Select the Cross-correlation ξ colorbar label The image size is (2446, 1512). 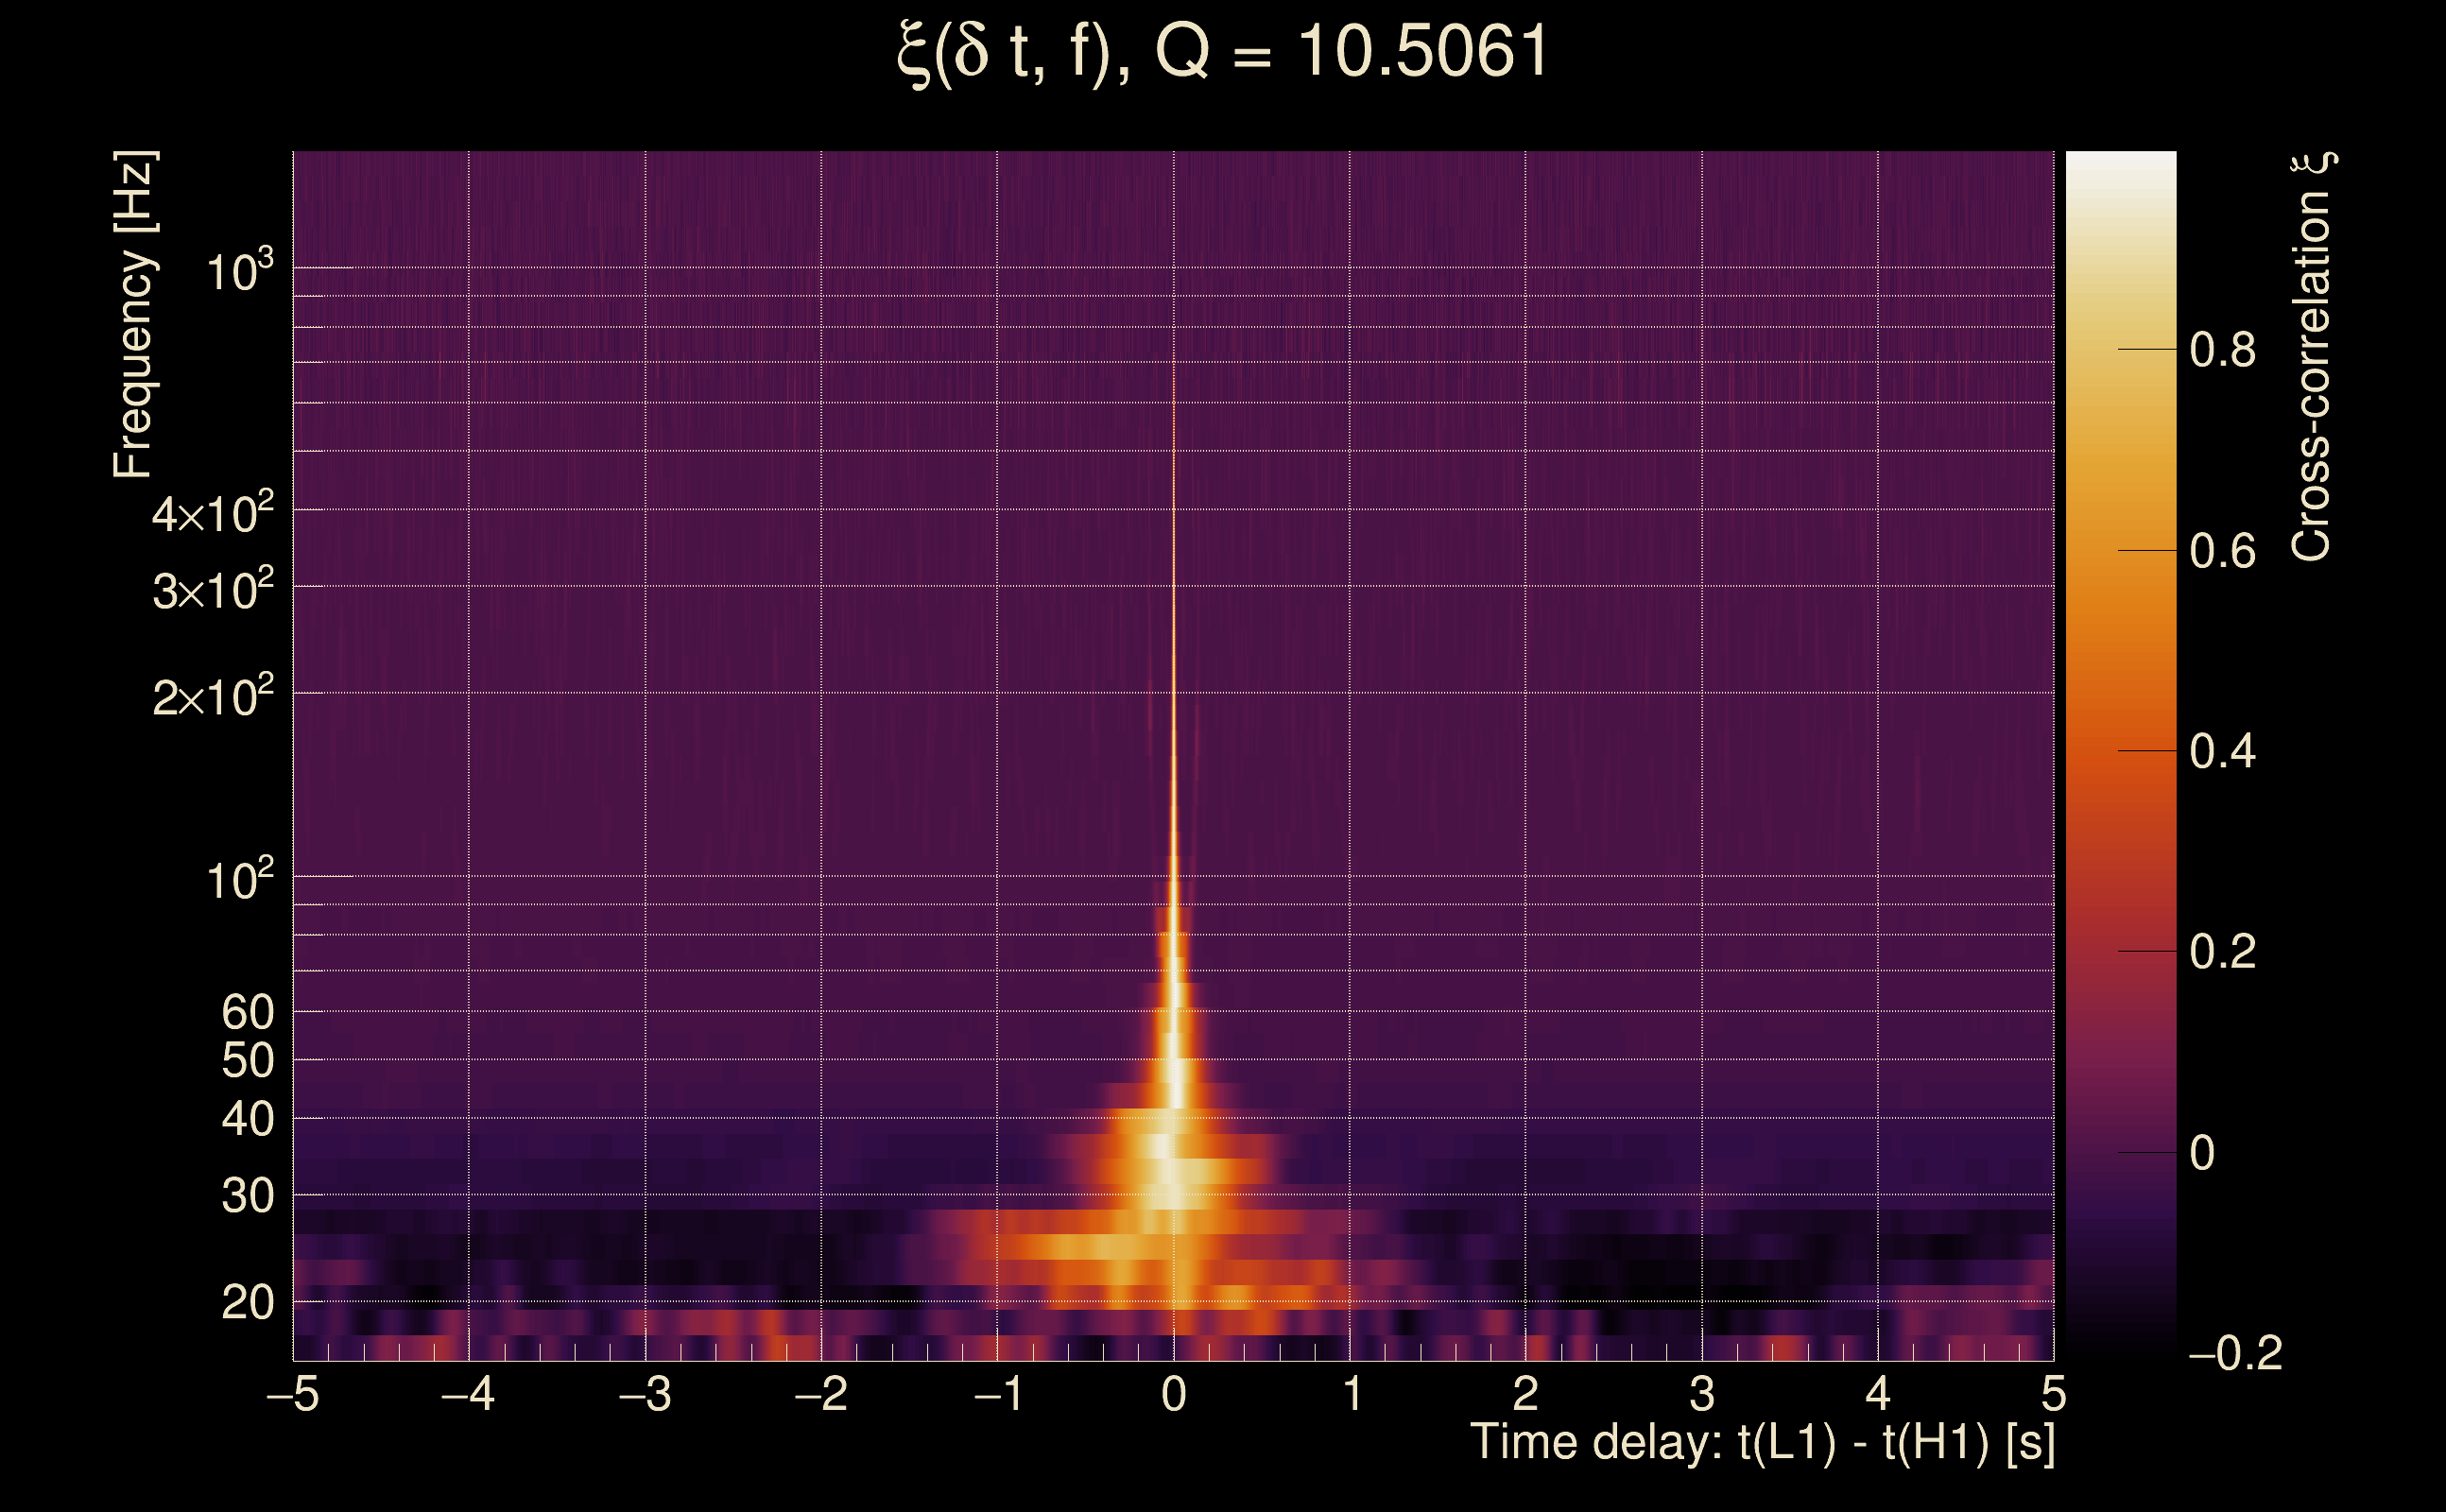[x=2312, y=357]
